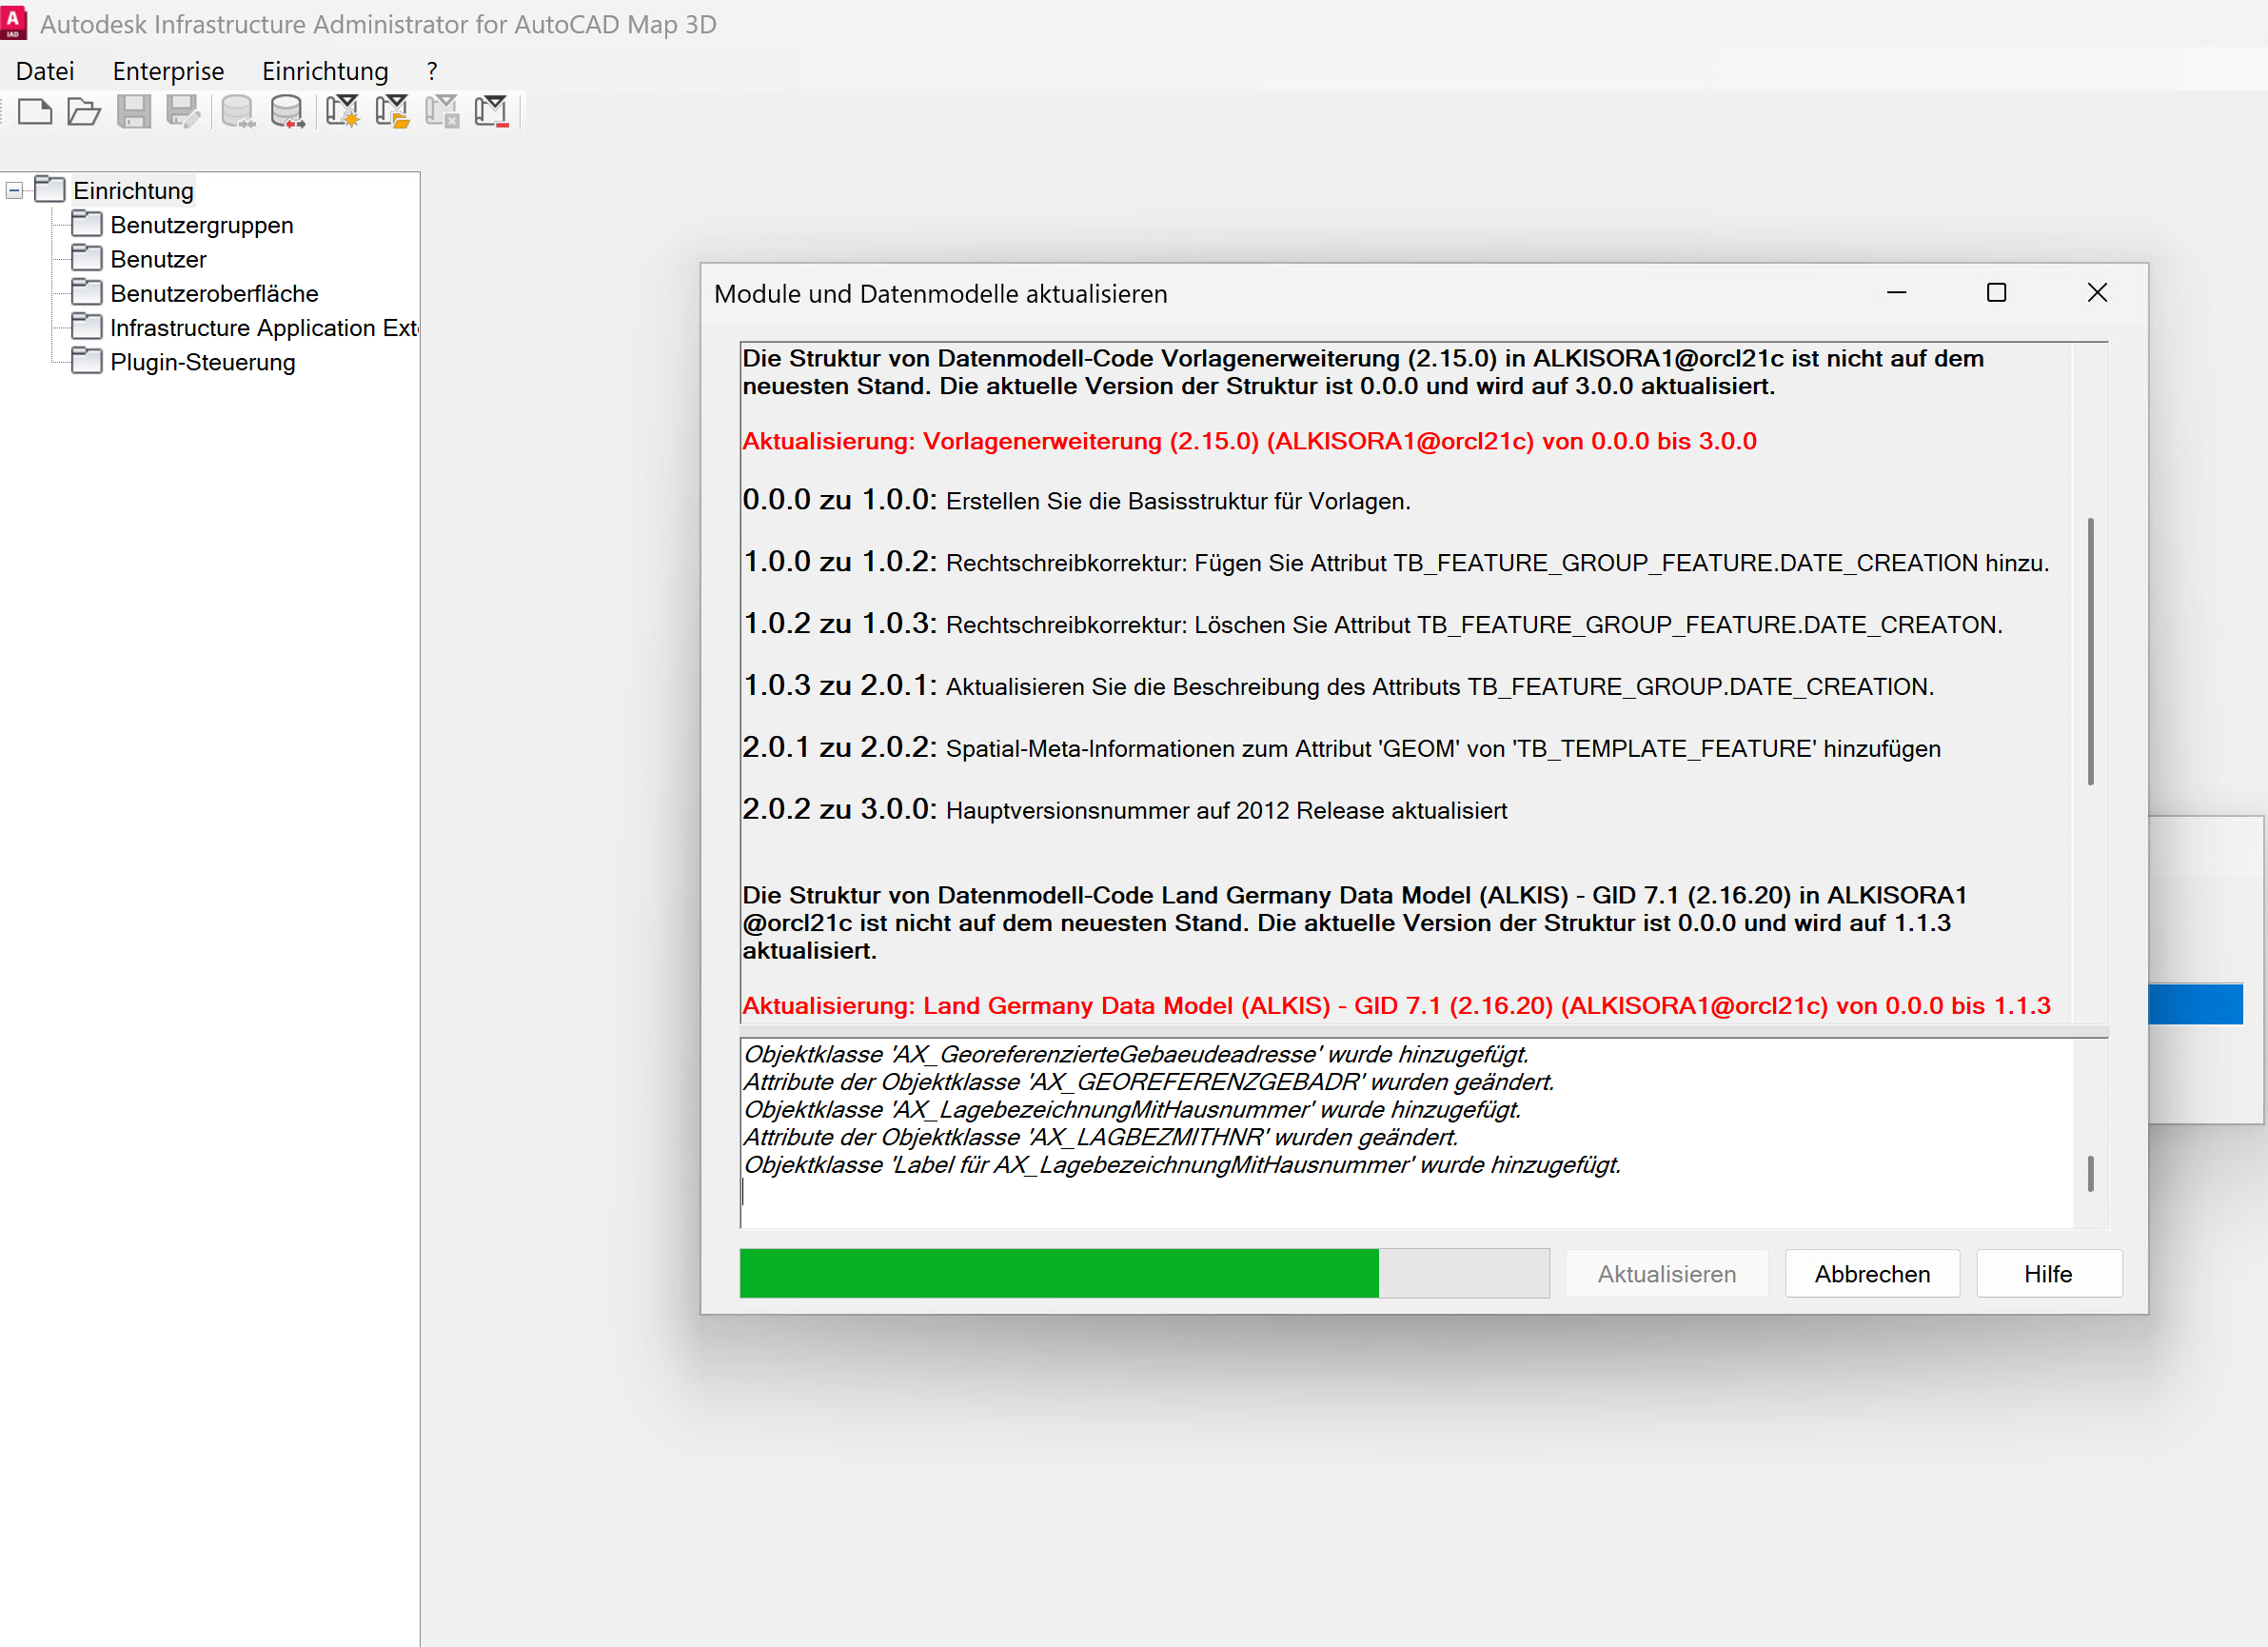The width and height of the screenshot is (2268, 1647).
Task: Click the Hilfe button
Action: [2047, 1273]
